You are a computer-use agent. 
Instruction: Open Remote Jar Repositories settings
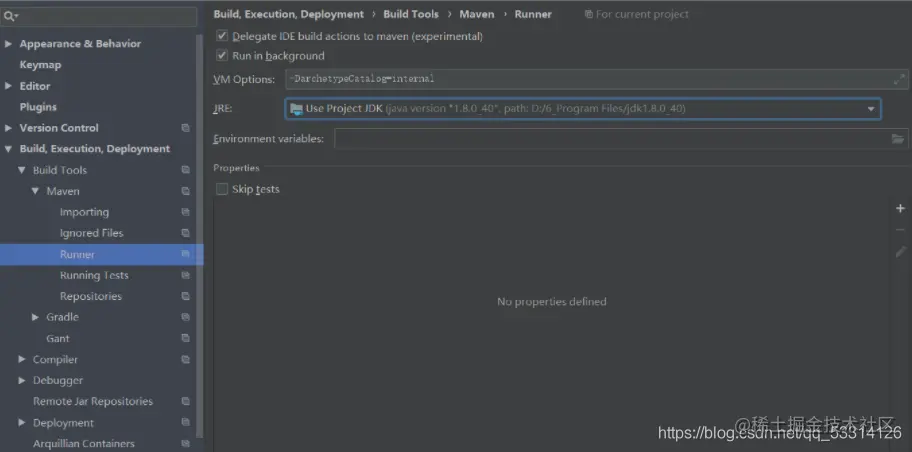click(x=93, y=401)
